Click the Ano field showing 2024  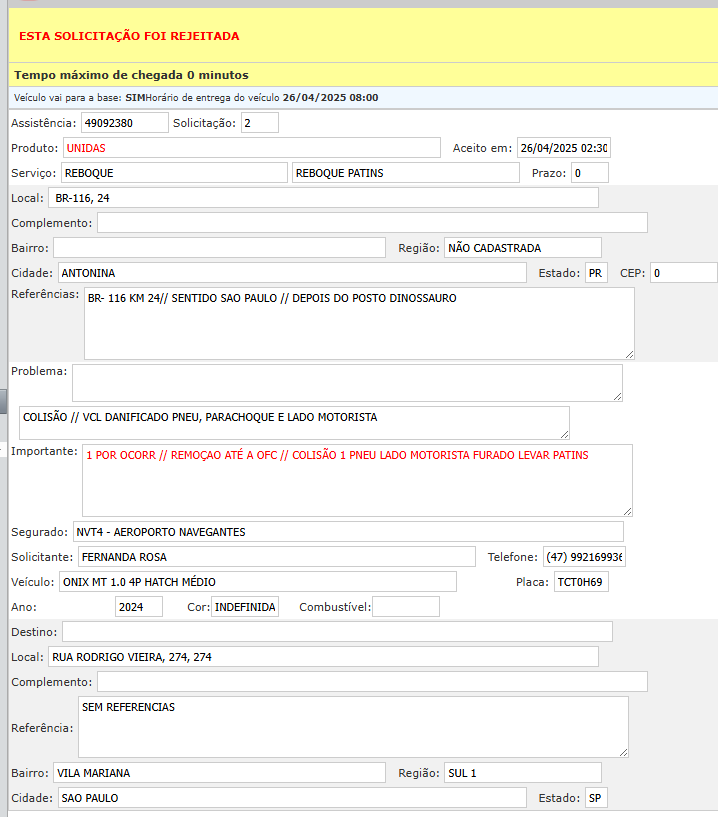tap(139, 607)
